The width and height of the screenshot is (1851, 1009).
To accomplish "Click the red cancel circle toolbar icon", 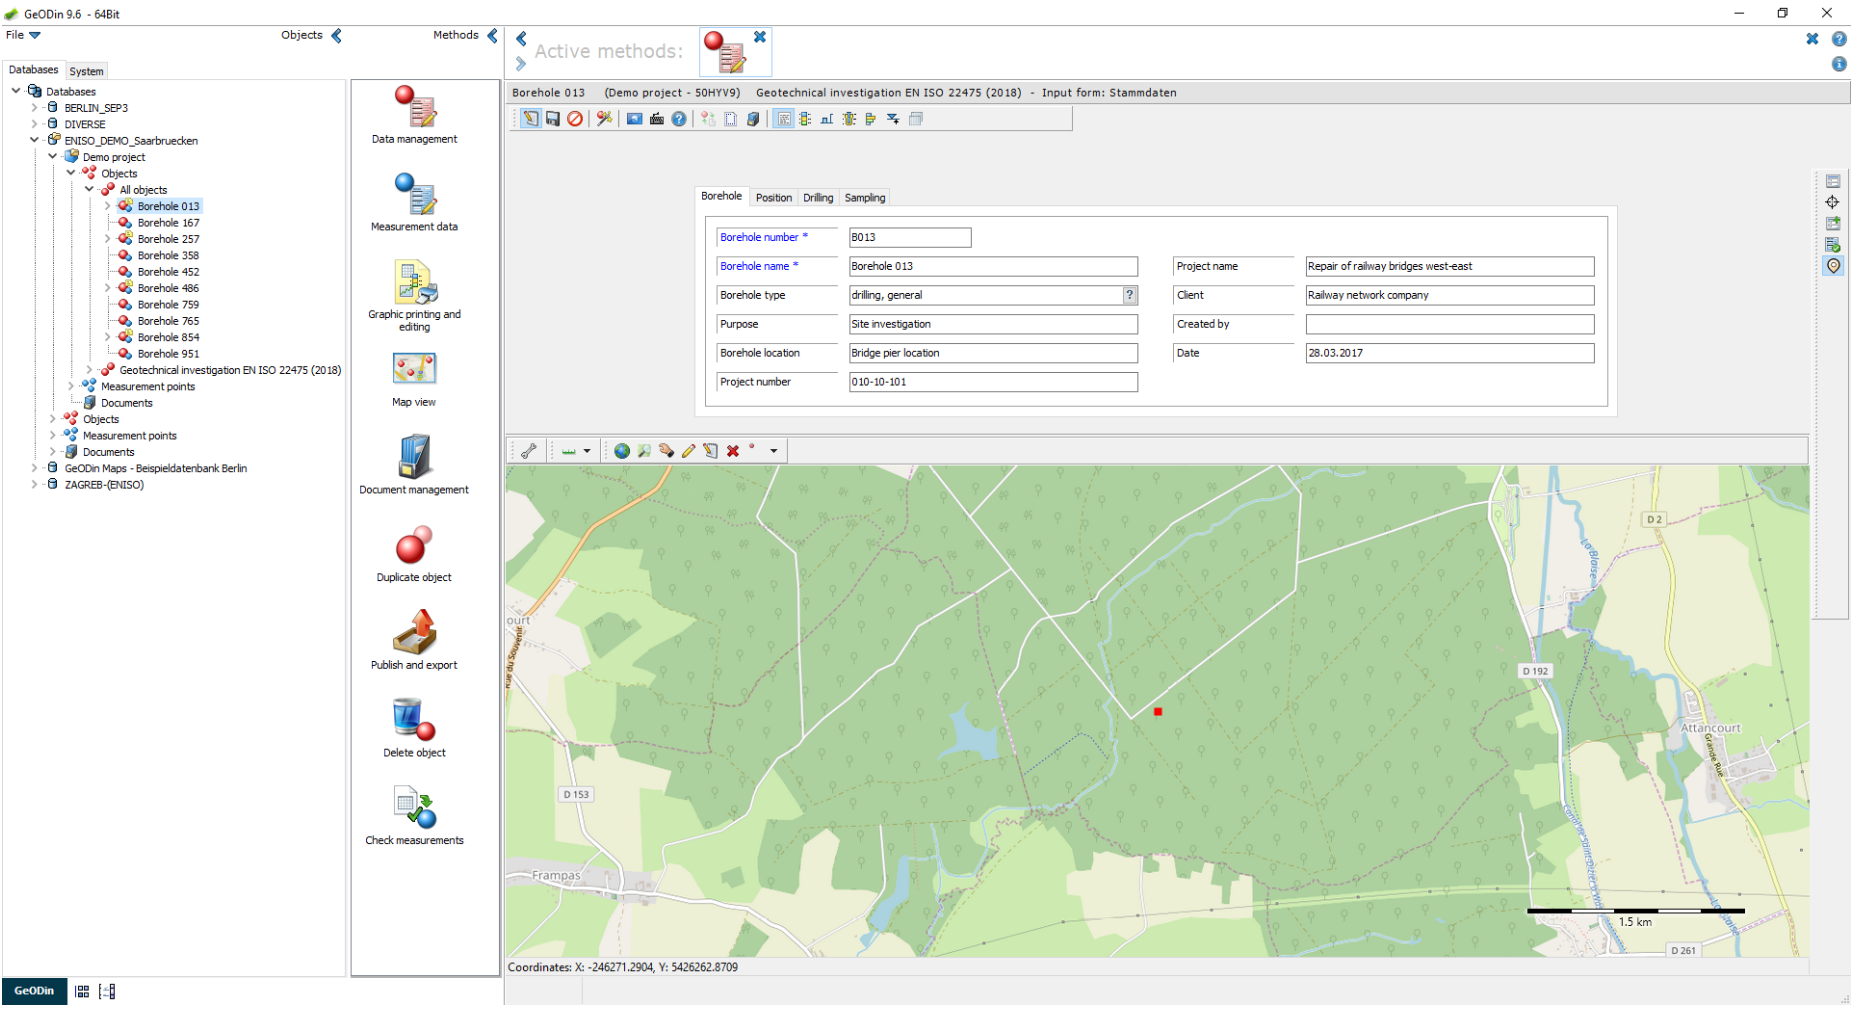I will pyautogui.click(x=575, y=119).
